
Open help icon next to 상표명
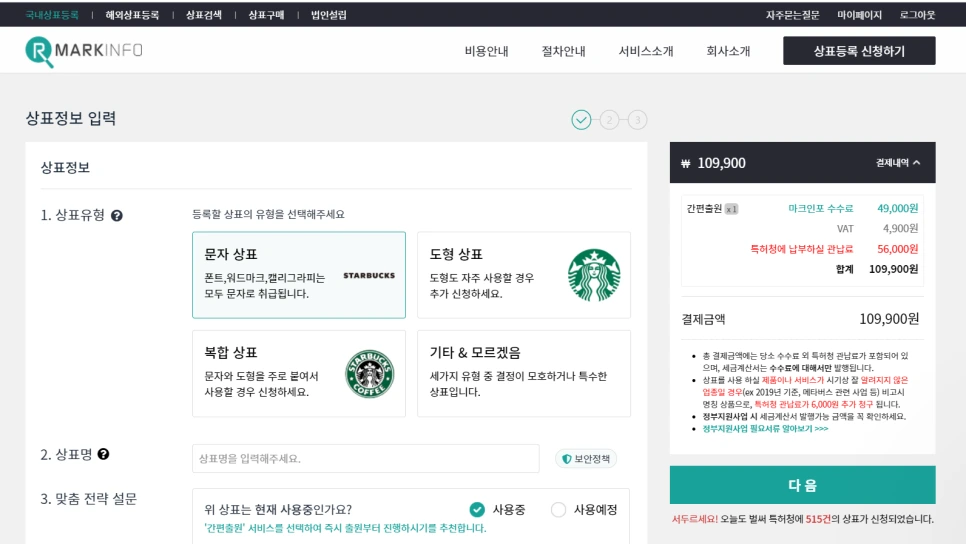point(104,454)
